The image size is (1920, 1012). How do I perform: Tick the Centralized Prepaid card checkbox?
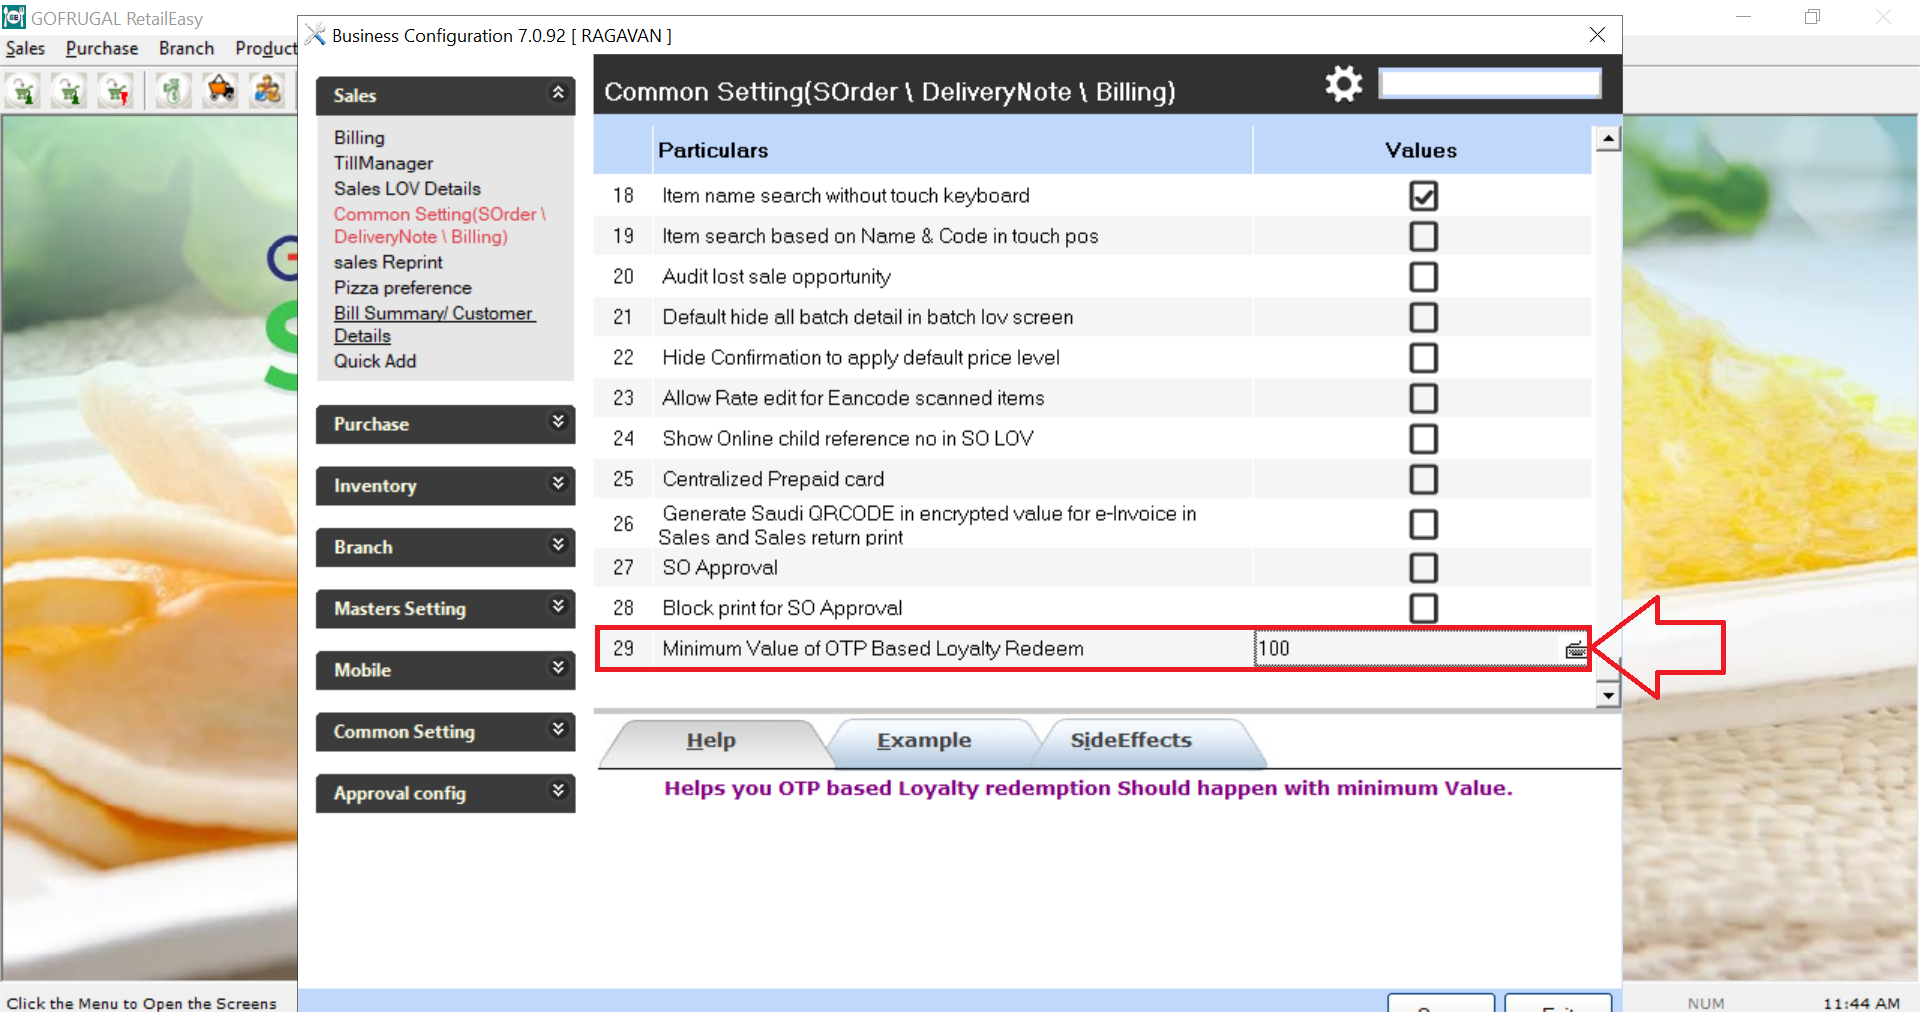(x=1423, y=479)
